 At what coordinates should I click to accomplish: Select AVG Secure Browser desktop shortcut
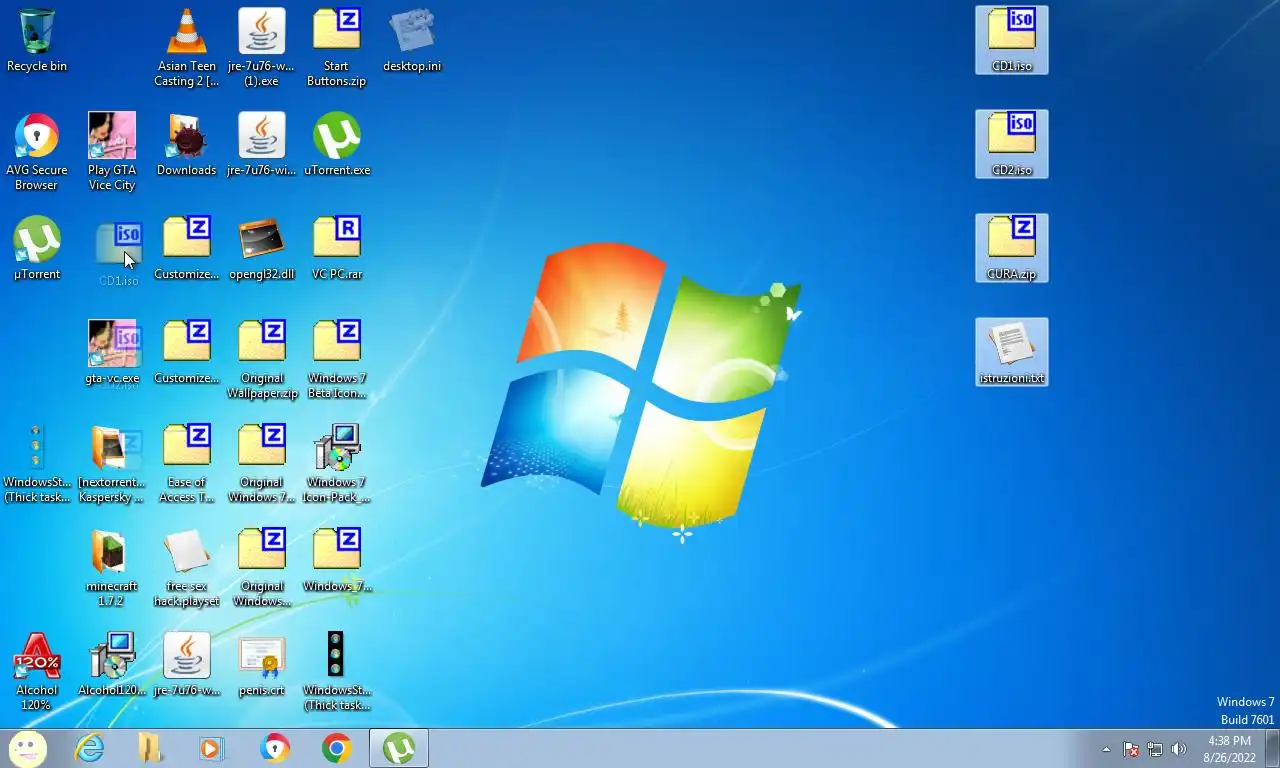point(37,151)
